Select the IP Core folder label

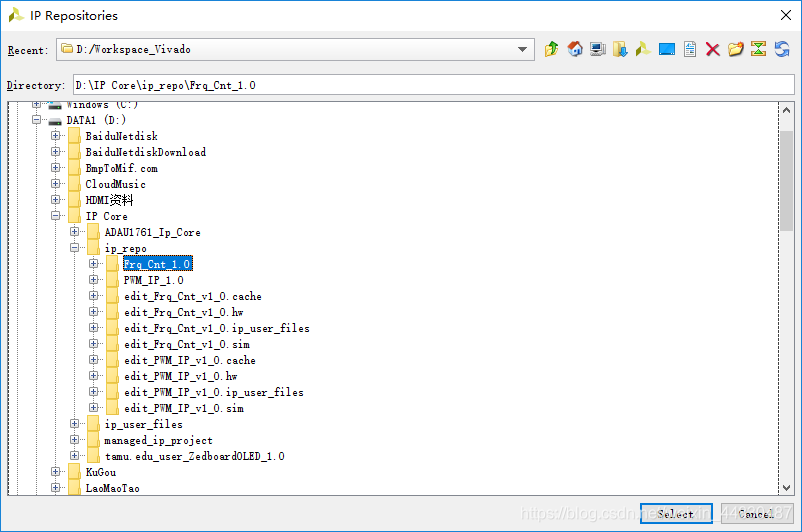(x=106, y=216)
